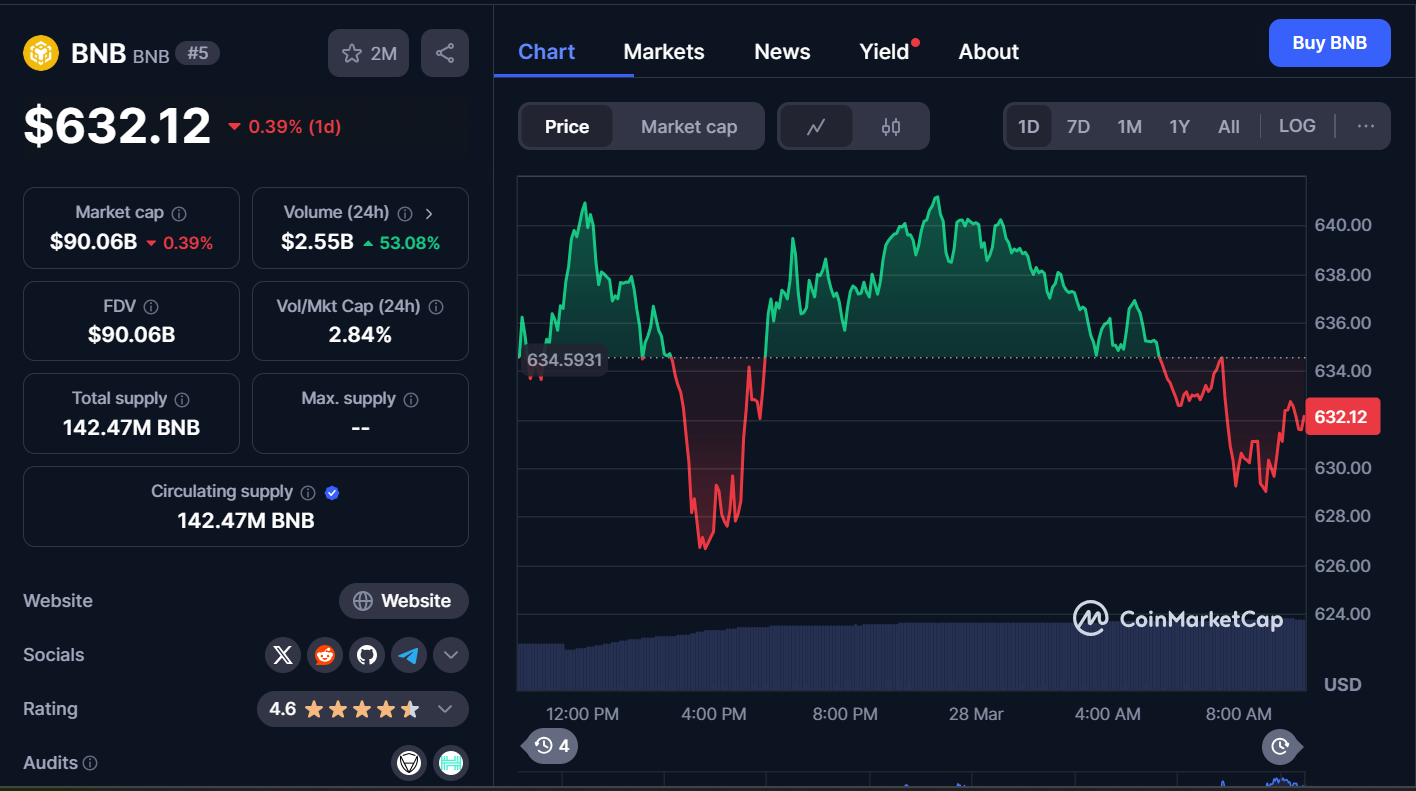Click the history events badge showing 4
Viewport: 1416px width, 791px height.
click(x=551, y=746)
